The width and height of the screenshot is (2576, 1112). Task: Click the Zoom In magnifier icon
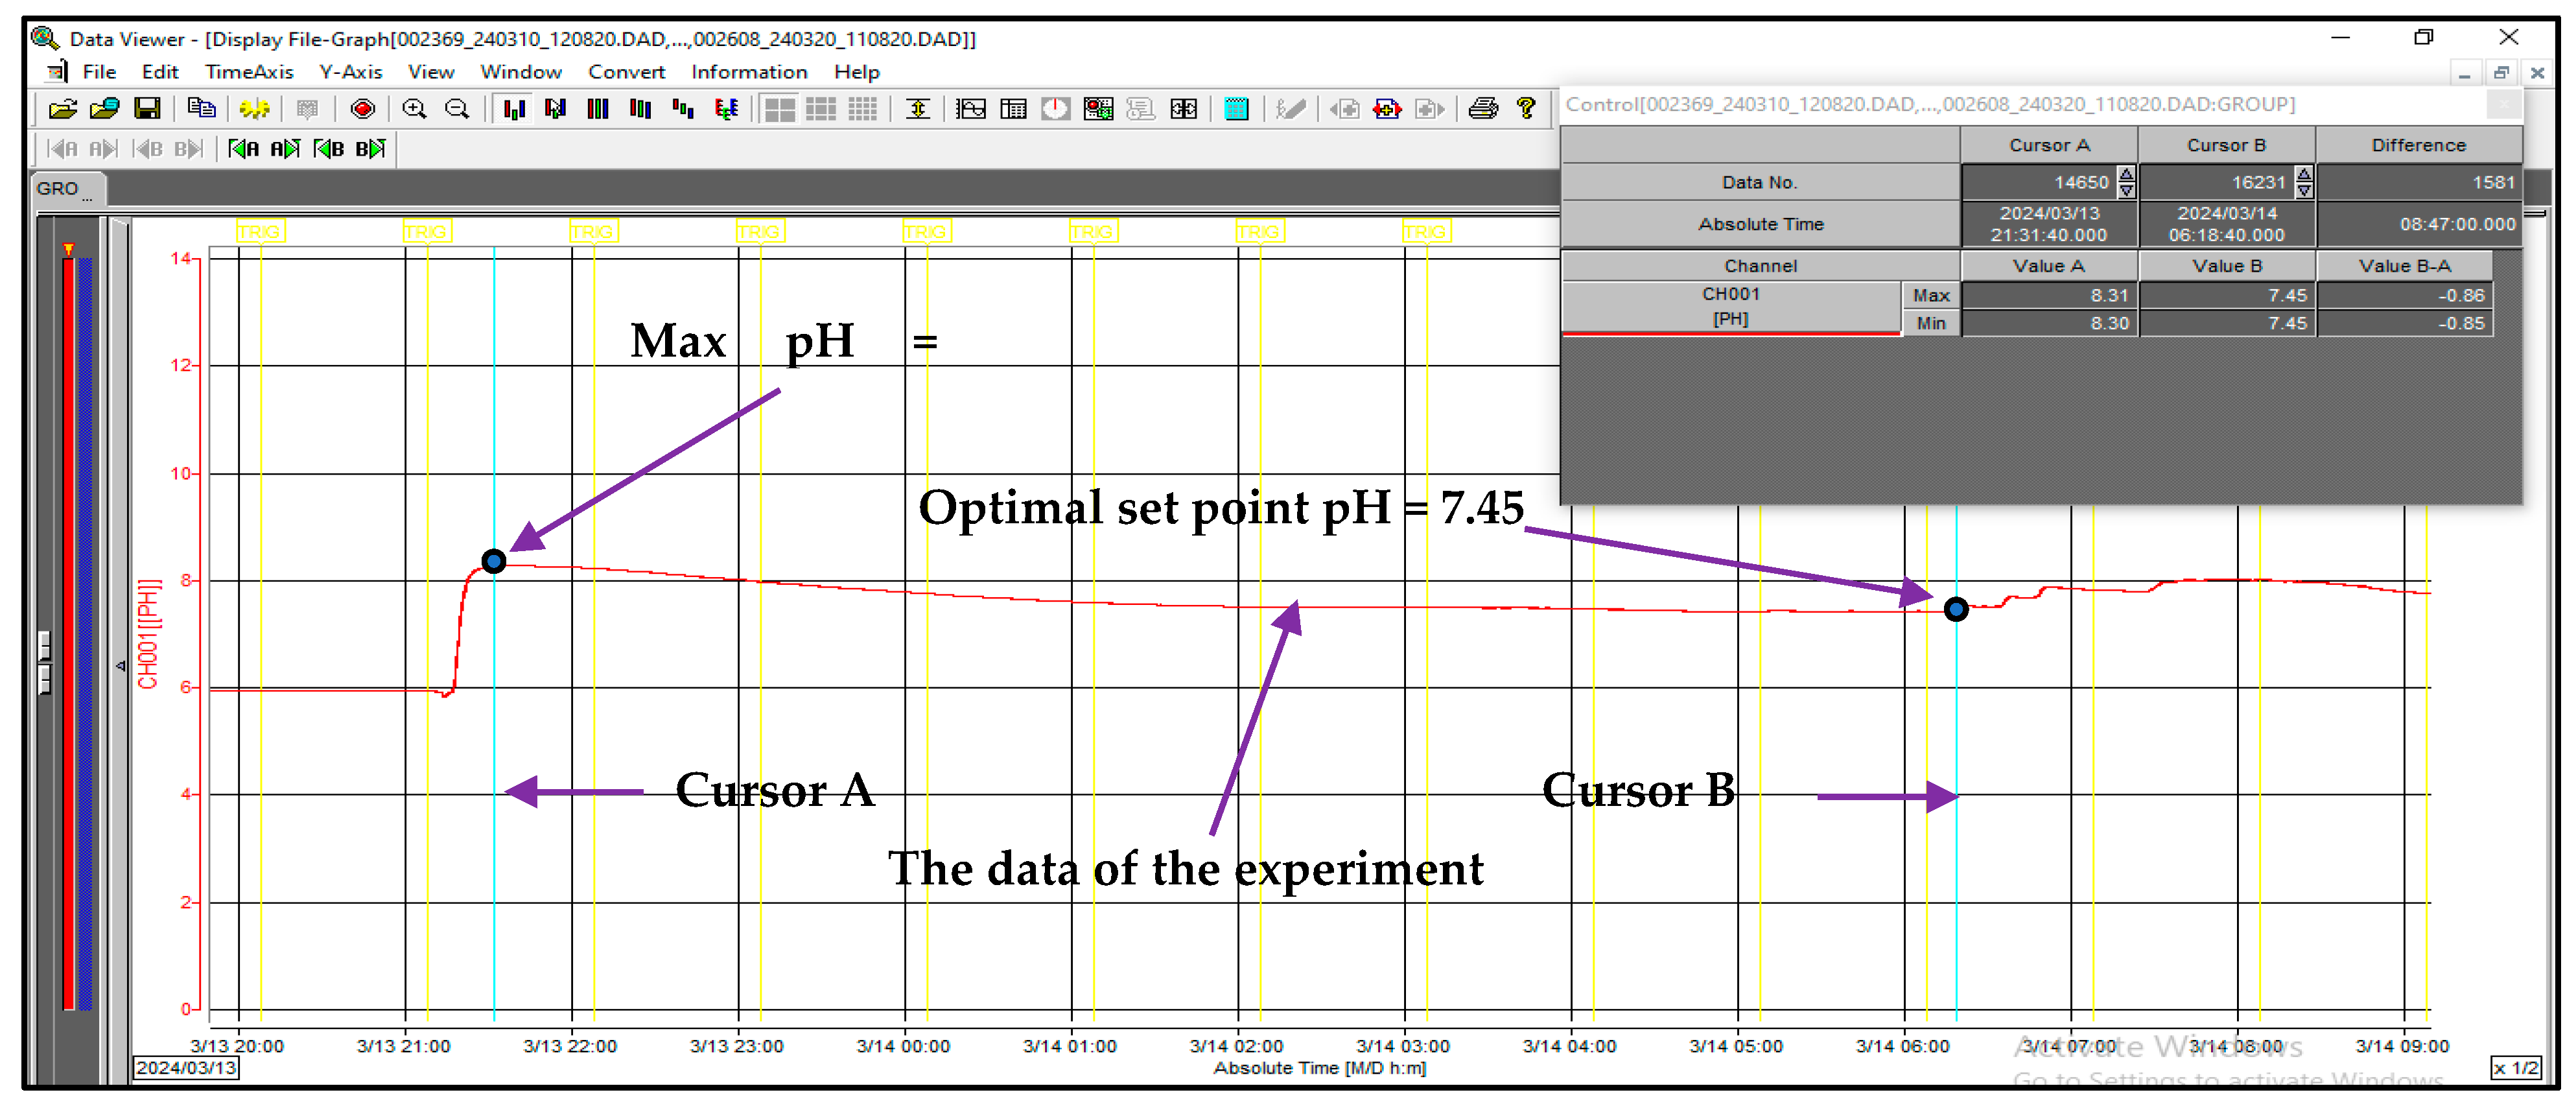coord(414,108)
